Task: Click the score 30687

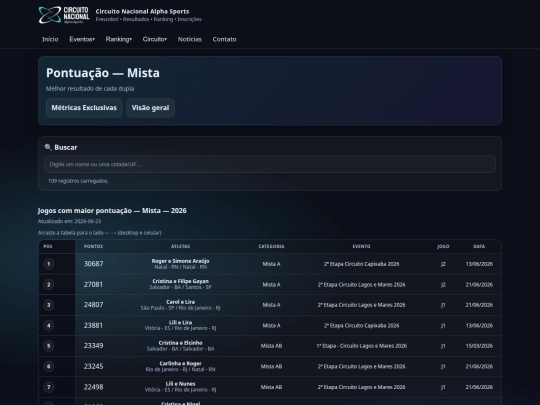Action: pos(93,264)
